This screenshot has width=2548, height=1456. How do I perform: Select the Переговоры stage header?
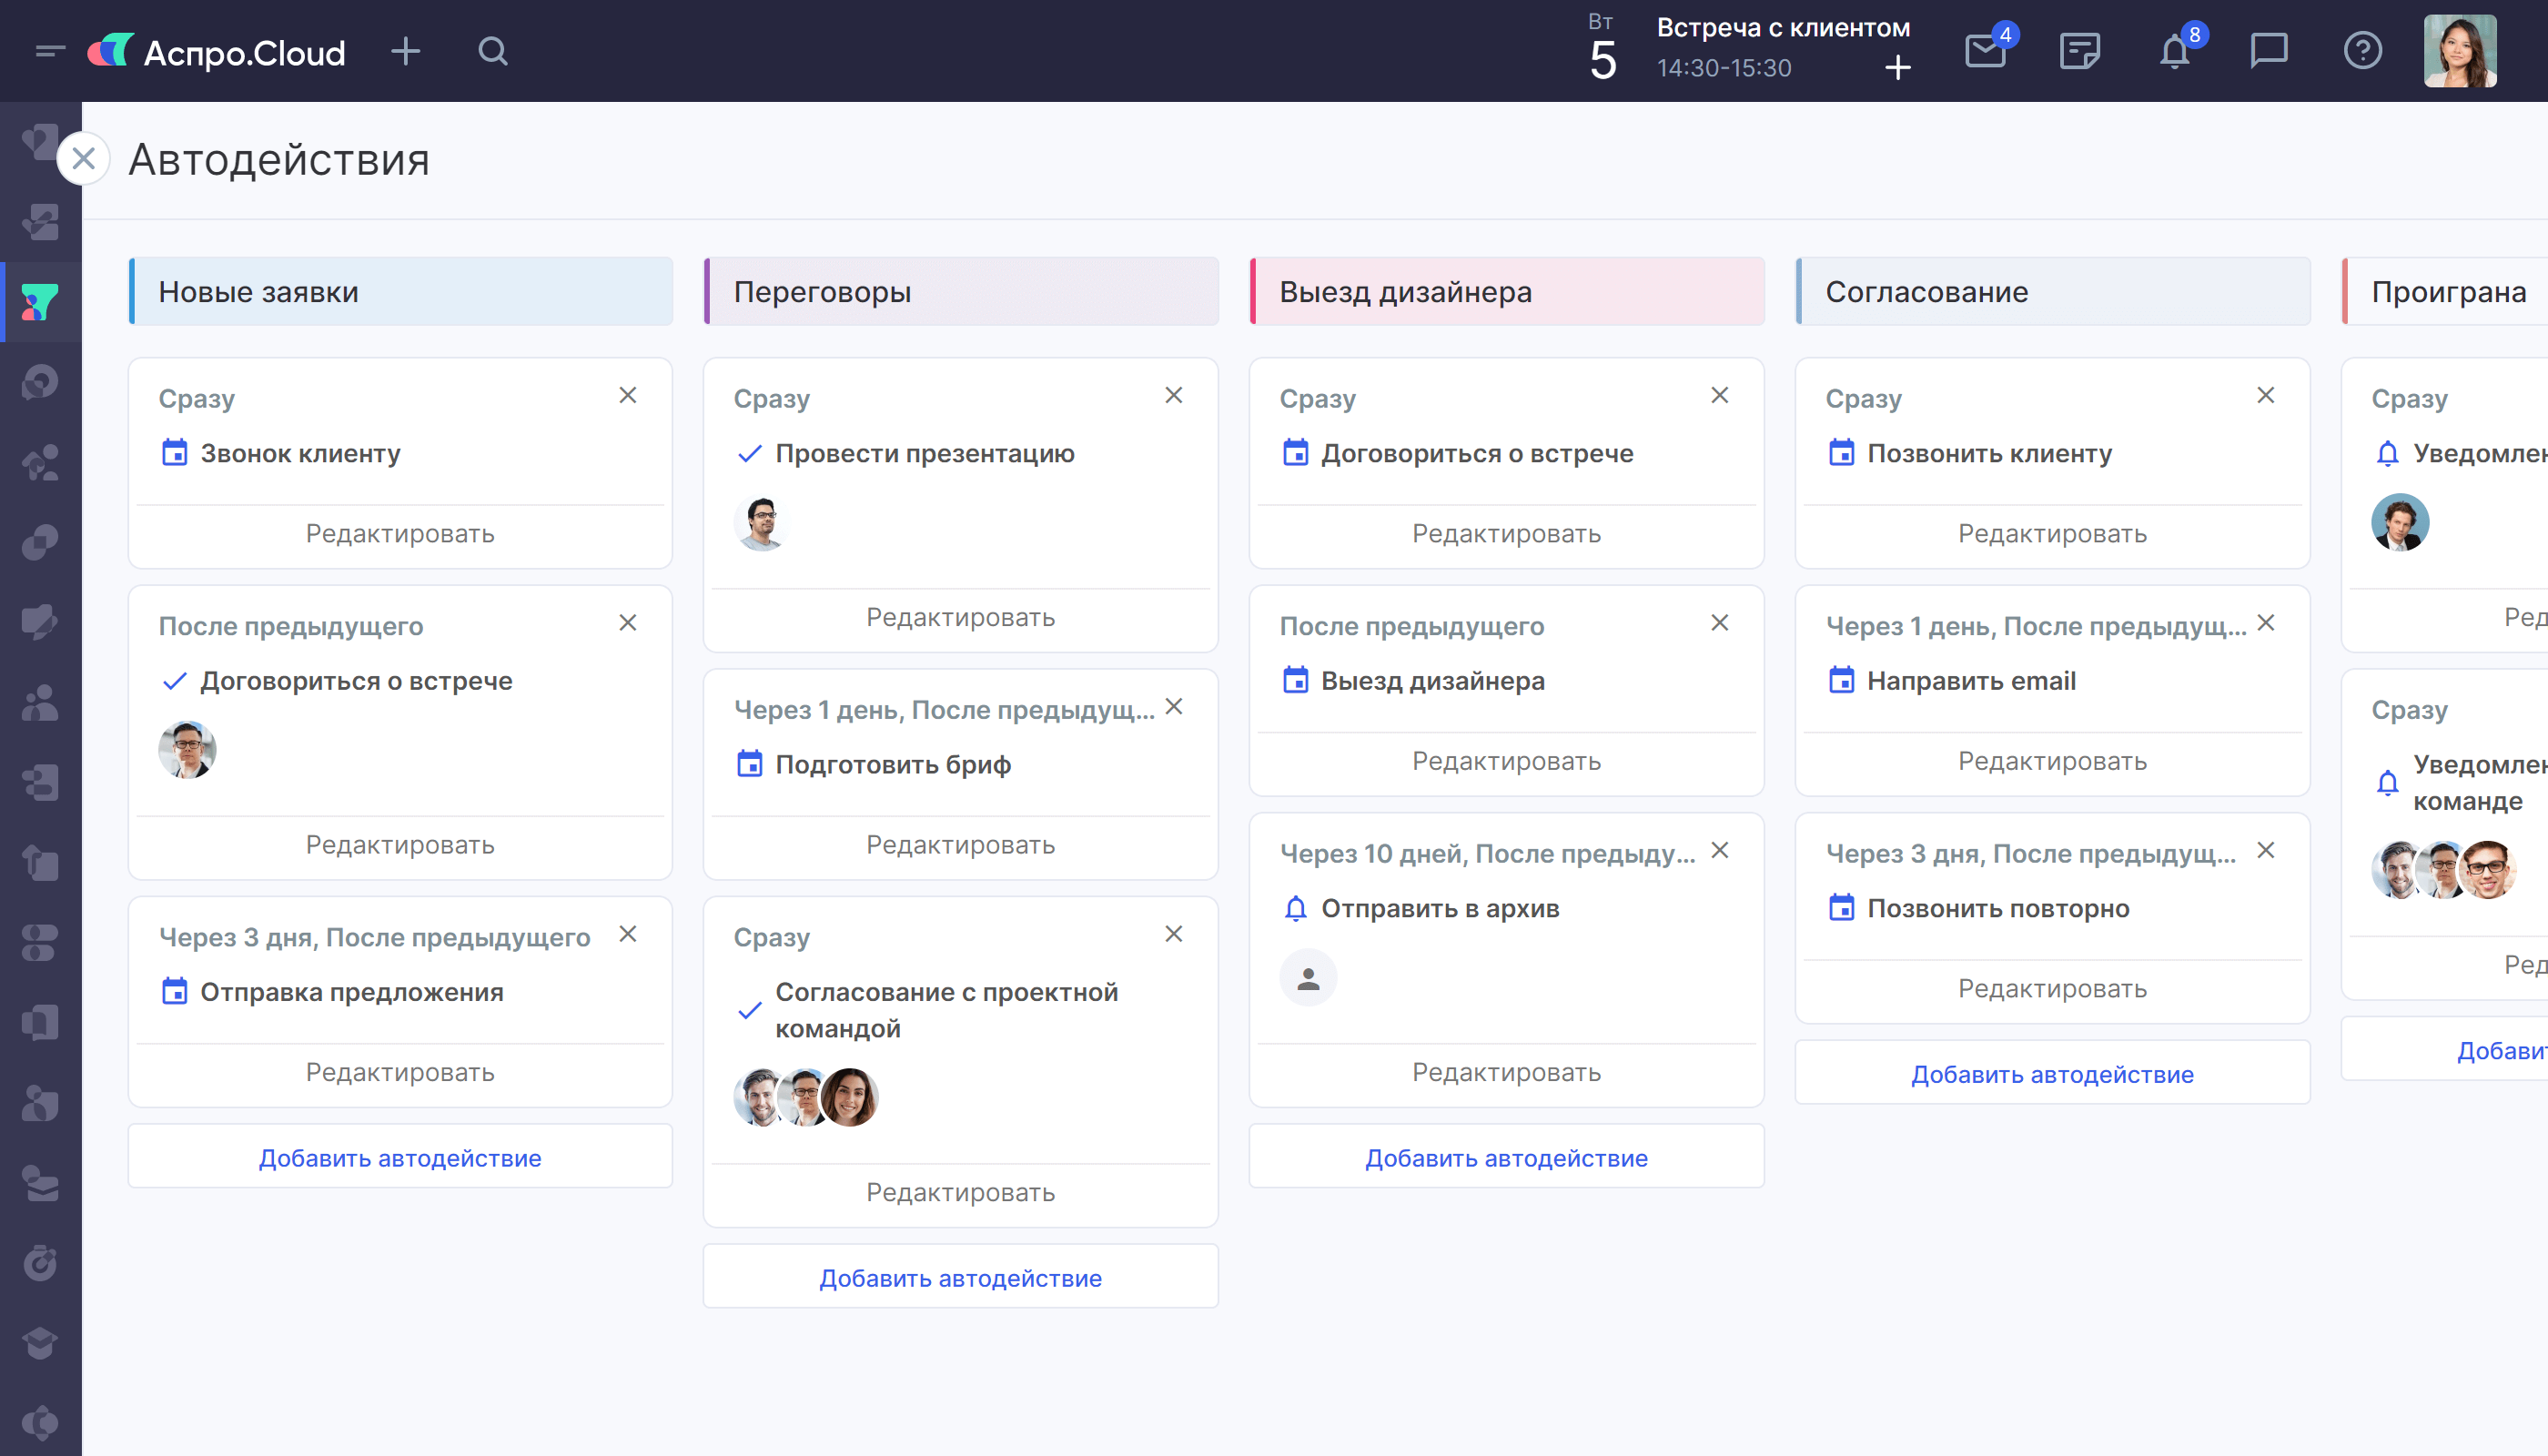[x=960, y=291]
